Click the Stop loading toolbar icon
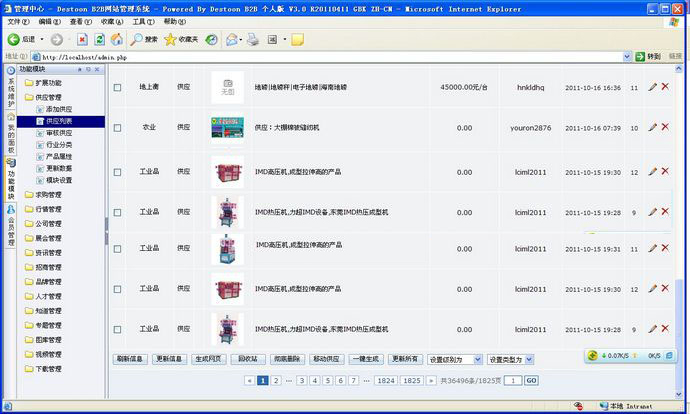Viewport: 690px width, 414px height. (x=81, y=39)
